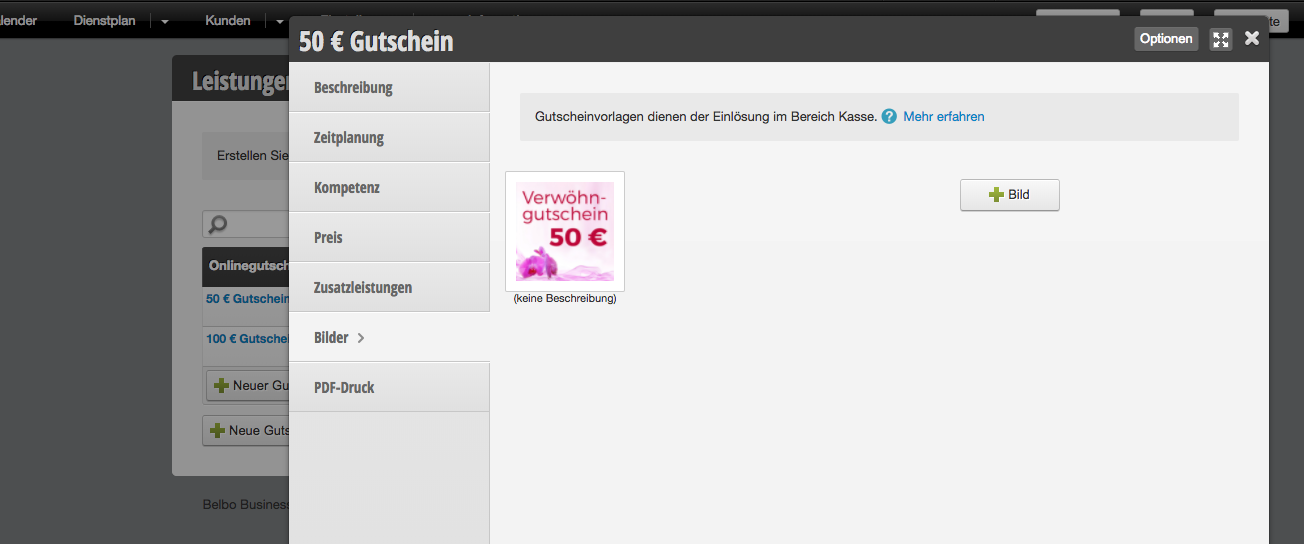Screen dimensions: 1304x544
Task: Toggle fullscreen mode for the dialog
Action: click(x=1220, y=39)
